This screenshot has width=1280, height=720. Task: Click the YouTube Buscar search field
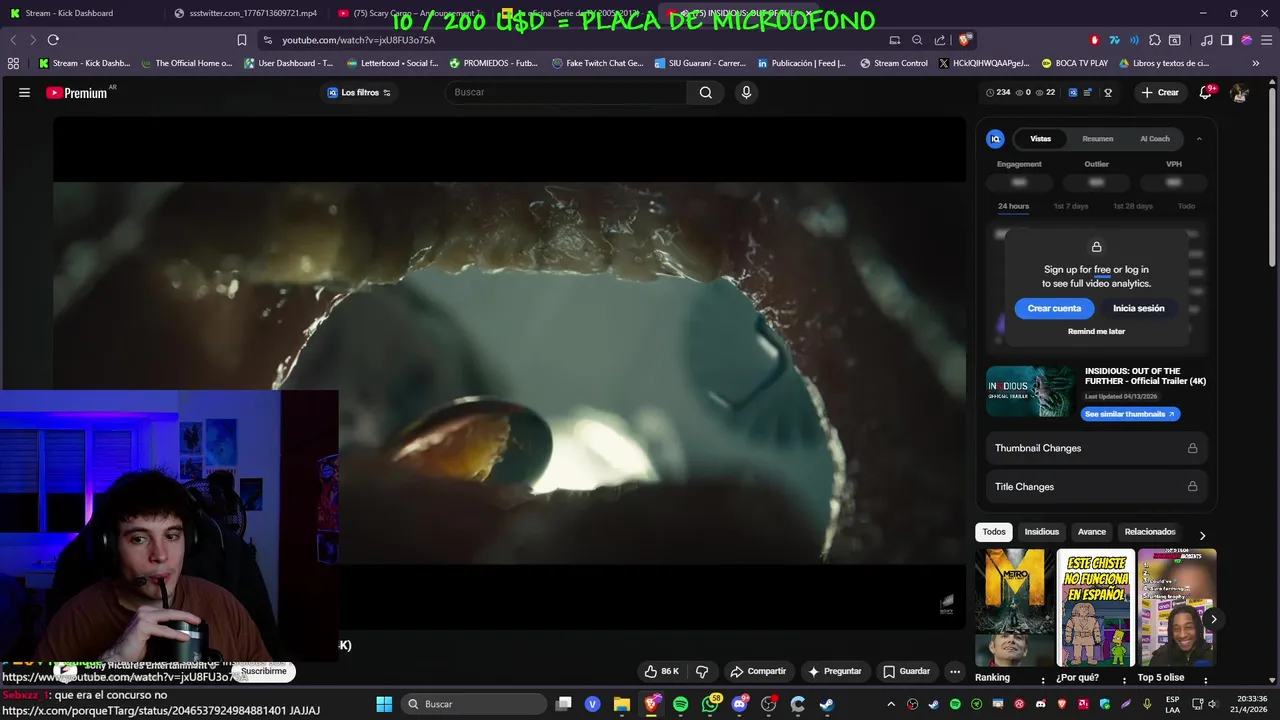[566, 92]
